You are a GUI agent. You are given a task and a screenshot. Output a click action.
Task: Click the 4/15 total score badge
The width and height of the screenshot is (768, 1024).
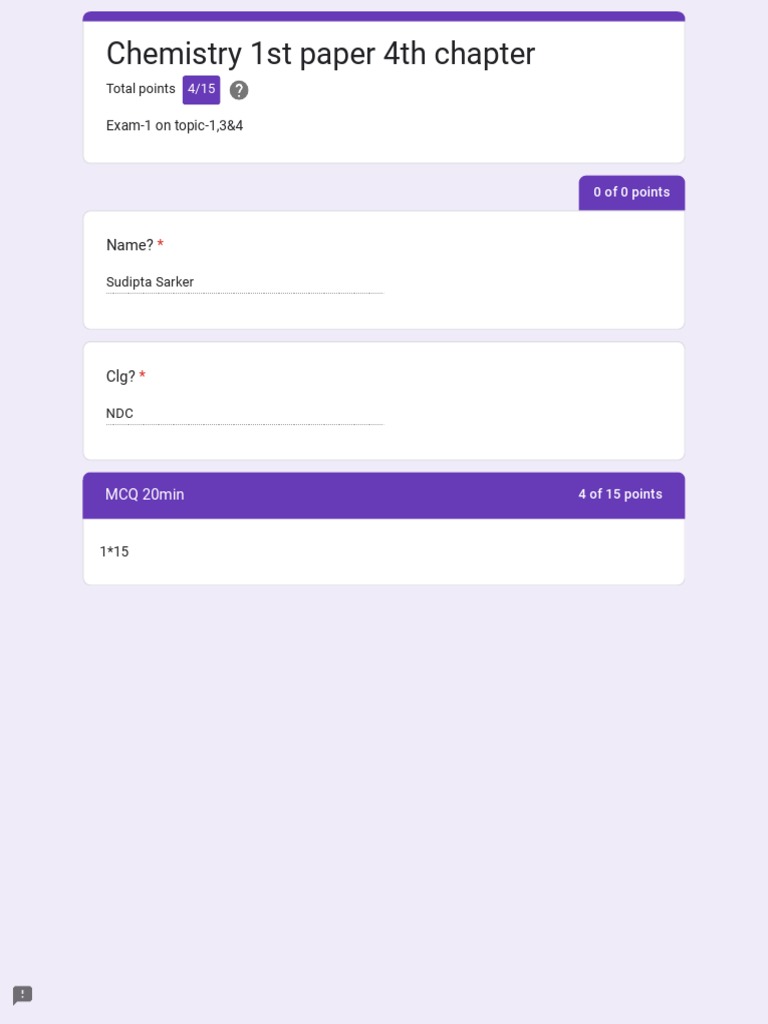pos(201,89)
